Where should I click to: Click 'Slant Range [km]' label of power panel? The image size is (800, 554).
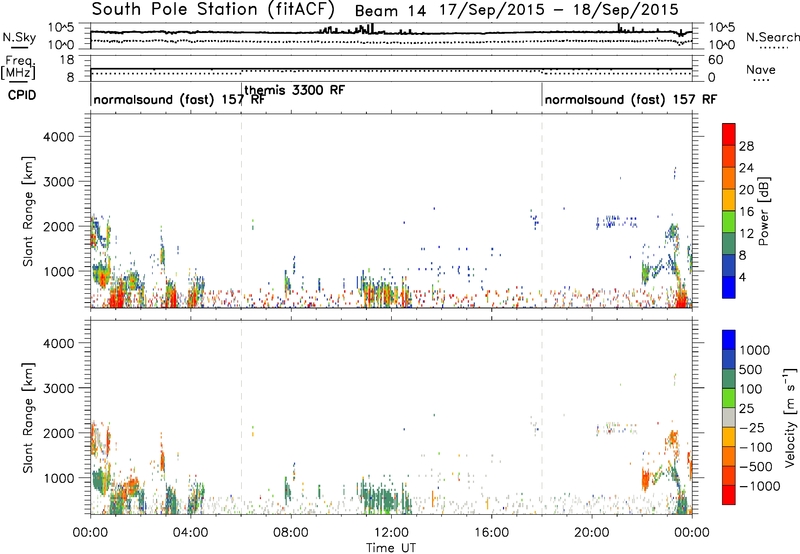coord(28,211)
